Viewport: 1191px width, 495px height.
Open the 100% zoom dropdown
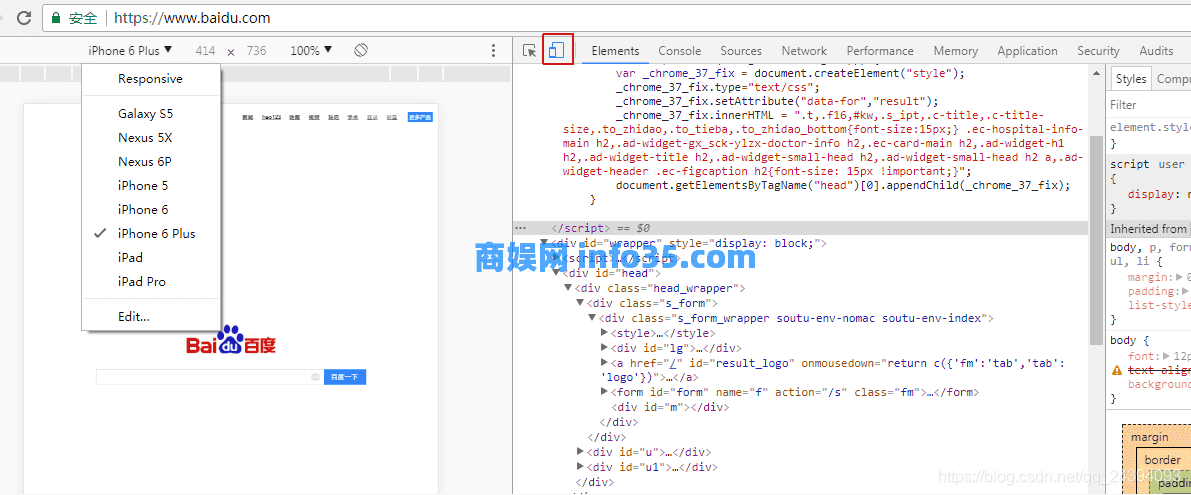[x=311, y=51]
